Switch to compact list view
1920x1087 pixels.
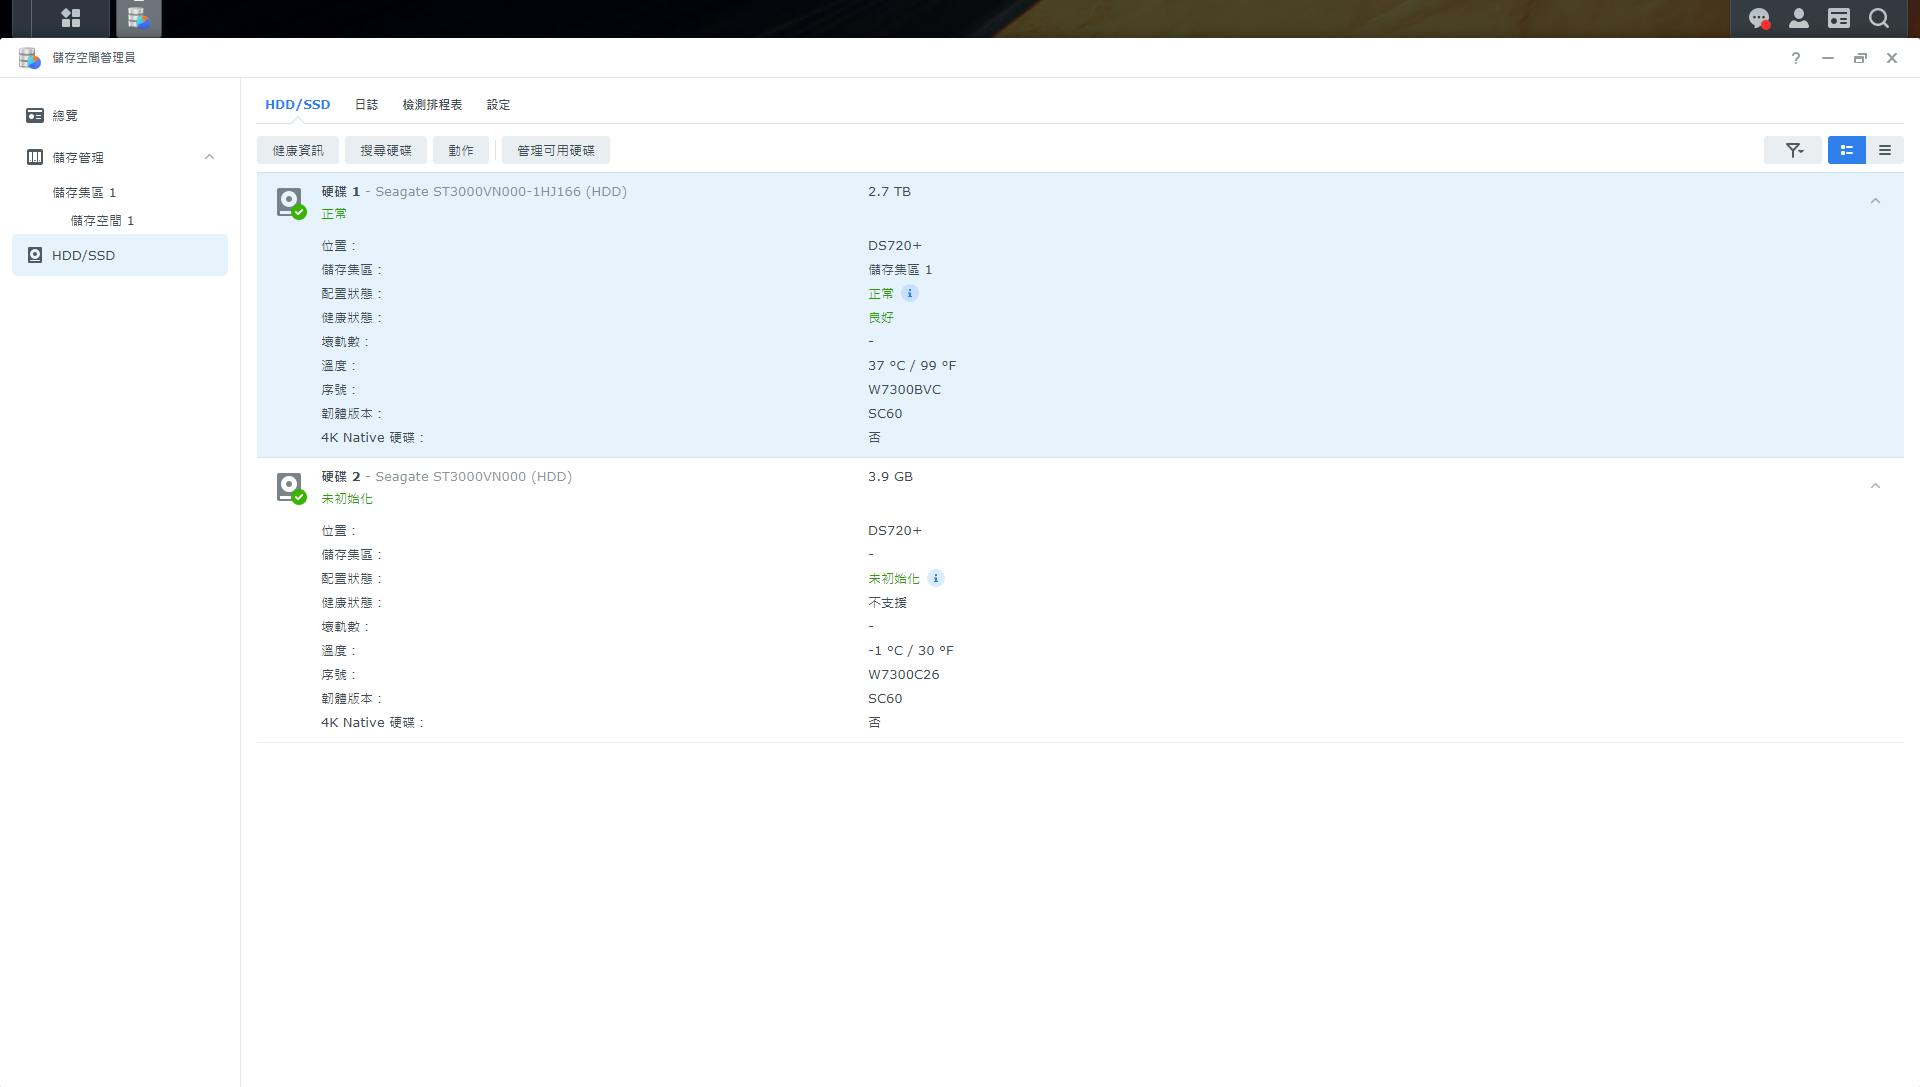[x=1884, y=150]
